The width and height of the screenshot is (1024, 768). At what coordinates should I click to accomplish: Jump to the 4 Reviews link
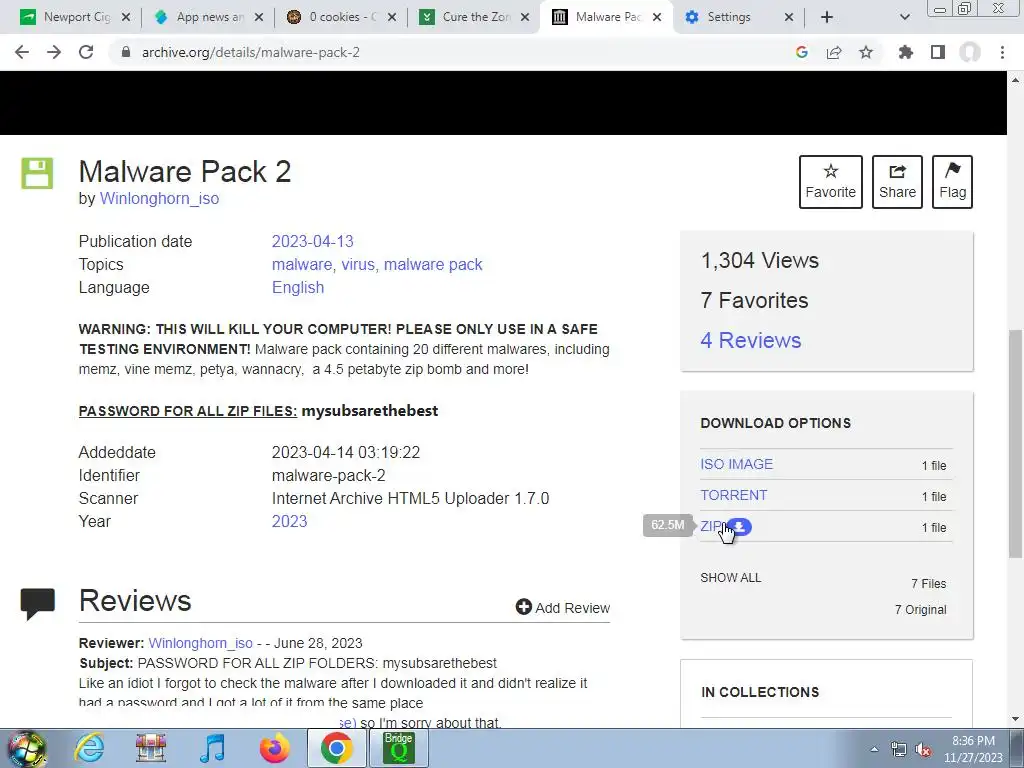[x=750, y=340]
